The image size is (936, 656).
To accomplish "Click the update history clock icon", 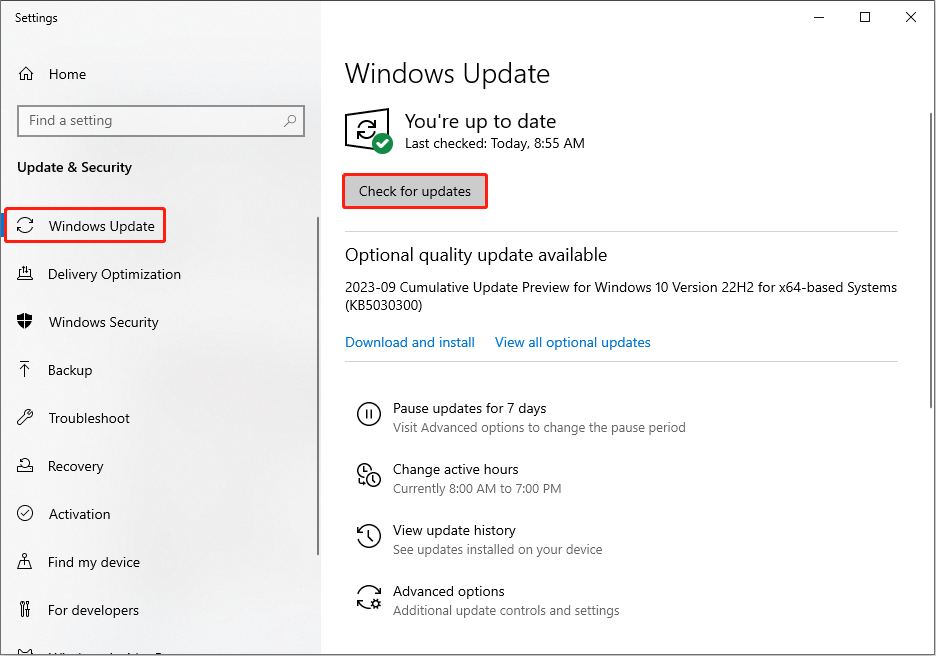I will [368, 535].
